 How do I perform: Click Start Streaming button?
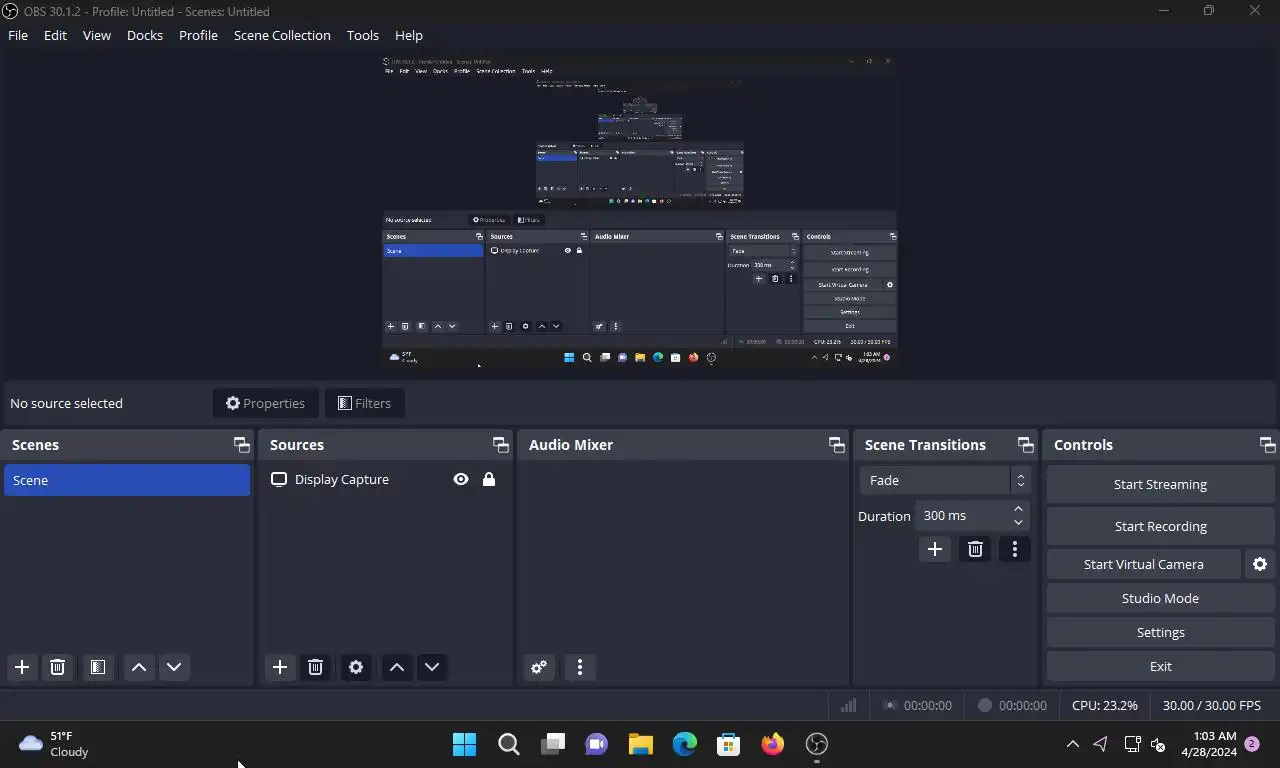[1160, 484]
